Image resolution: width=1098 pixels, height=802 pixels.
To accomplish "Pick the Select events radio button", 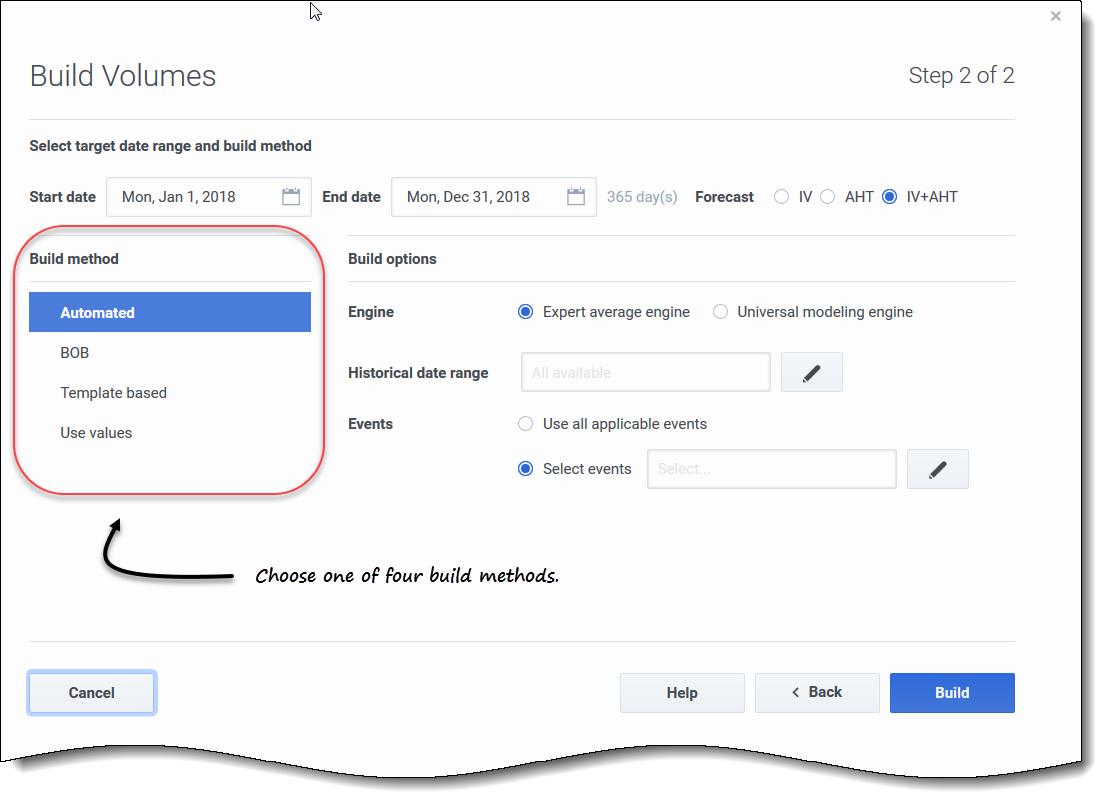I will 526,469.
